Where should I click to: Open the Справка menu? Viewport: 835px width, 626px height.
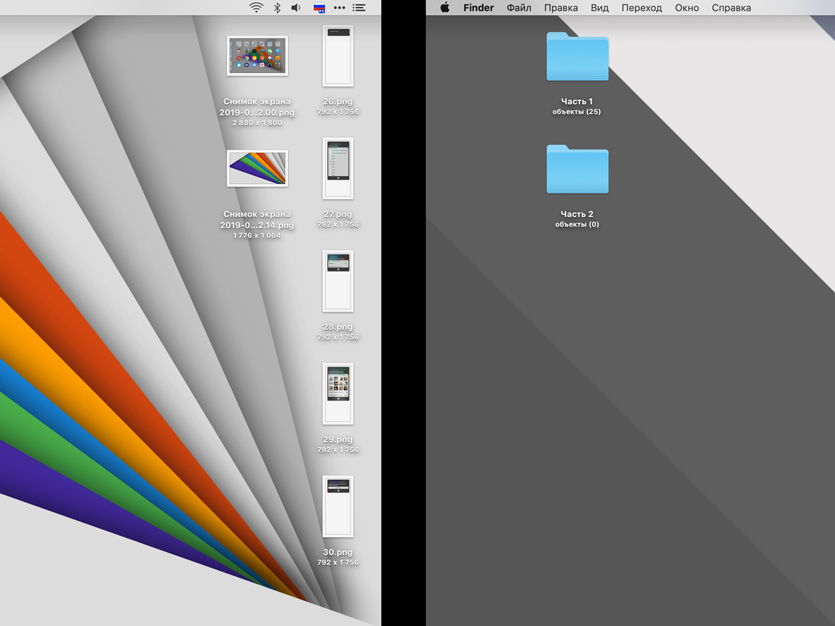pos(731,8)
